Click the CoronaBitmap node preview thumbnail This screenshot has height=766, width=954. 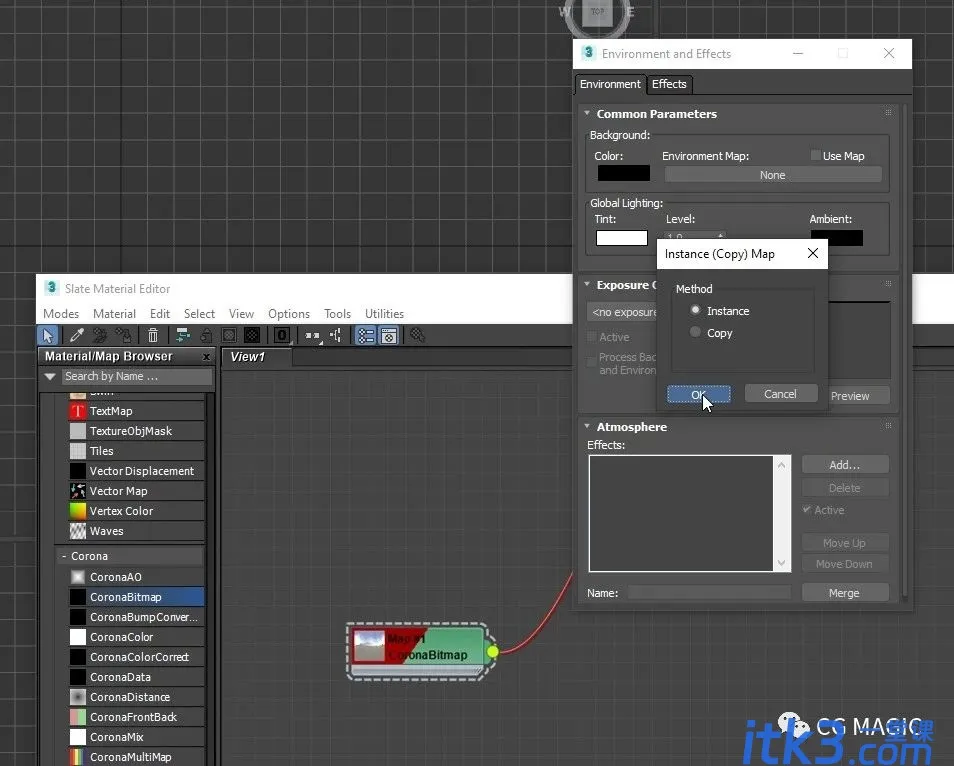[369, 646]
